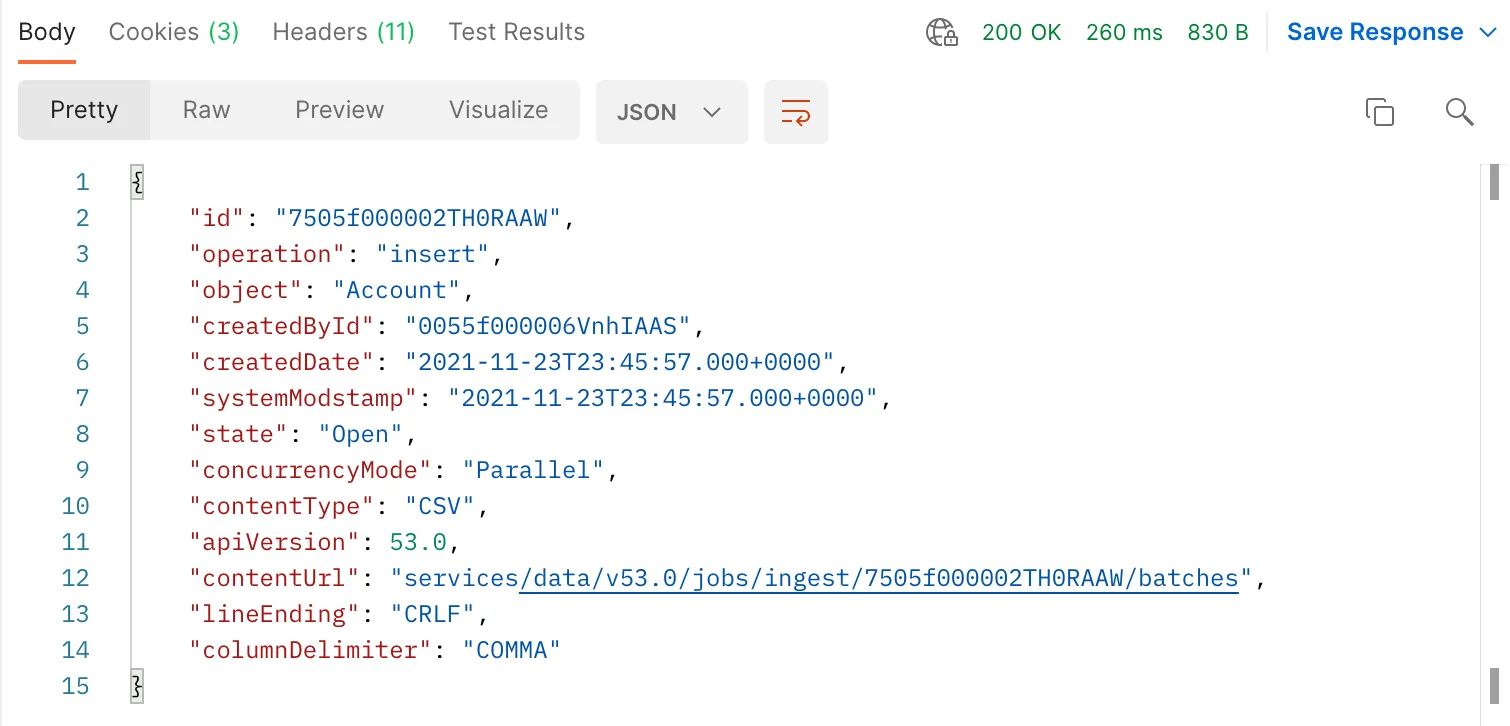Click the 830 B response size
The image size is (1510, 726).
[1218, 33]
